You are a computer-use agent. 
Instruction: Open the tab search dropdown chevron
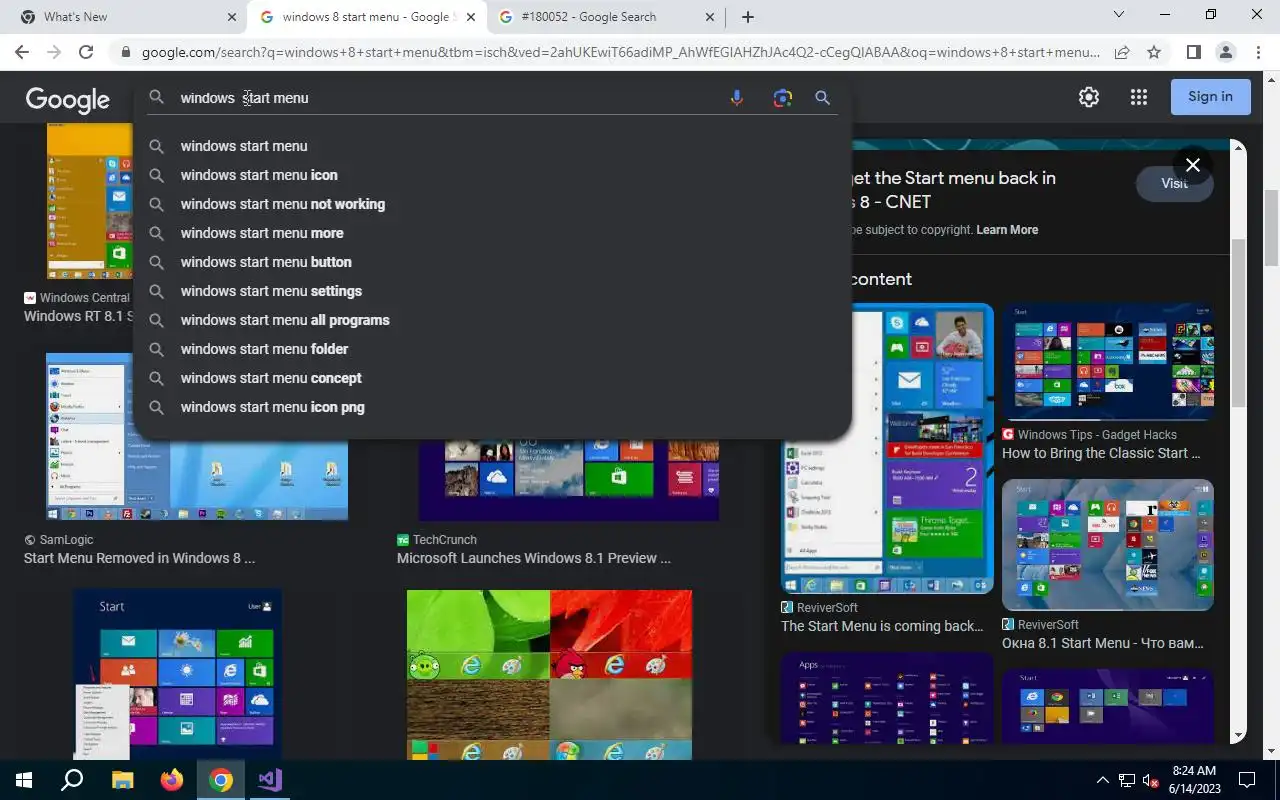[1119, 15]
